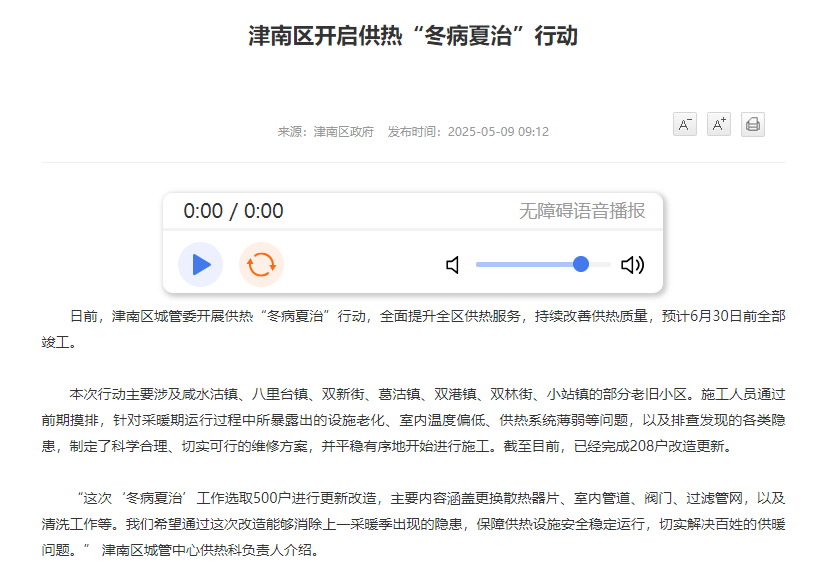Click the article title 津南区开启供热“冬病夏治”行动
Screen dimensions: 815x570
coord(413,36)
